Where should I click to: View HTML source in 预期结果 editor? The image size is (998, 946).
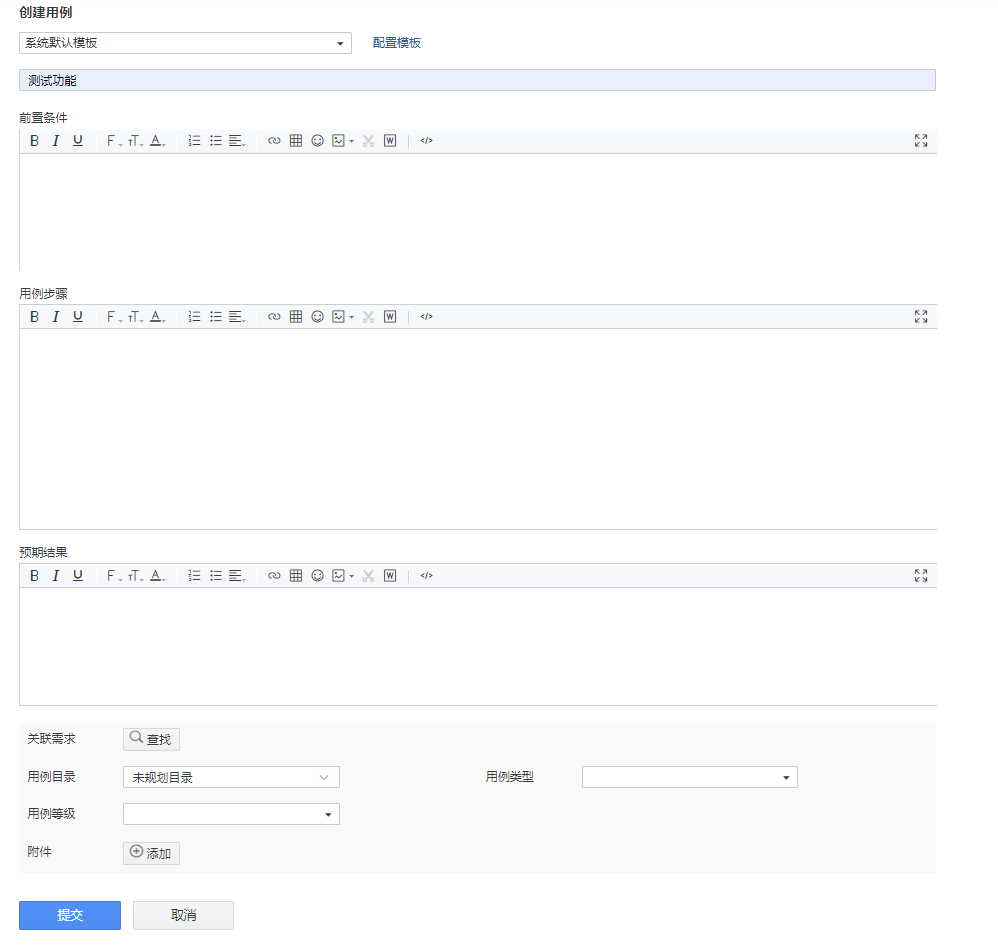[x=426, y=575]
